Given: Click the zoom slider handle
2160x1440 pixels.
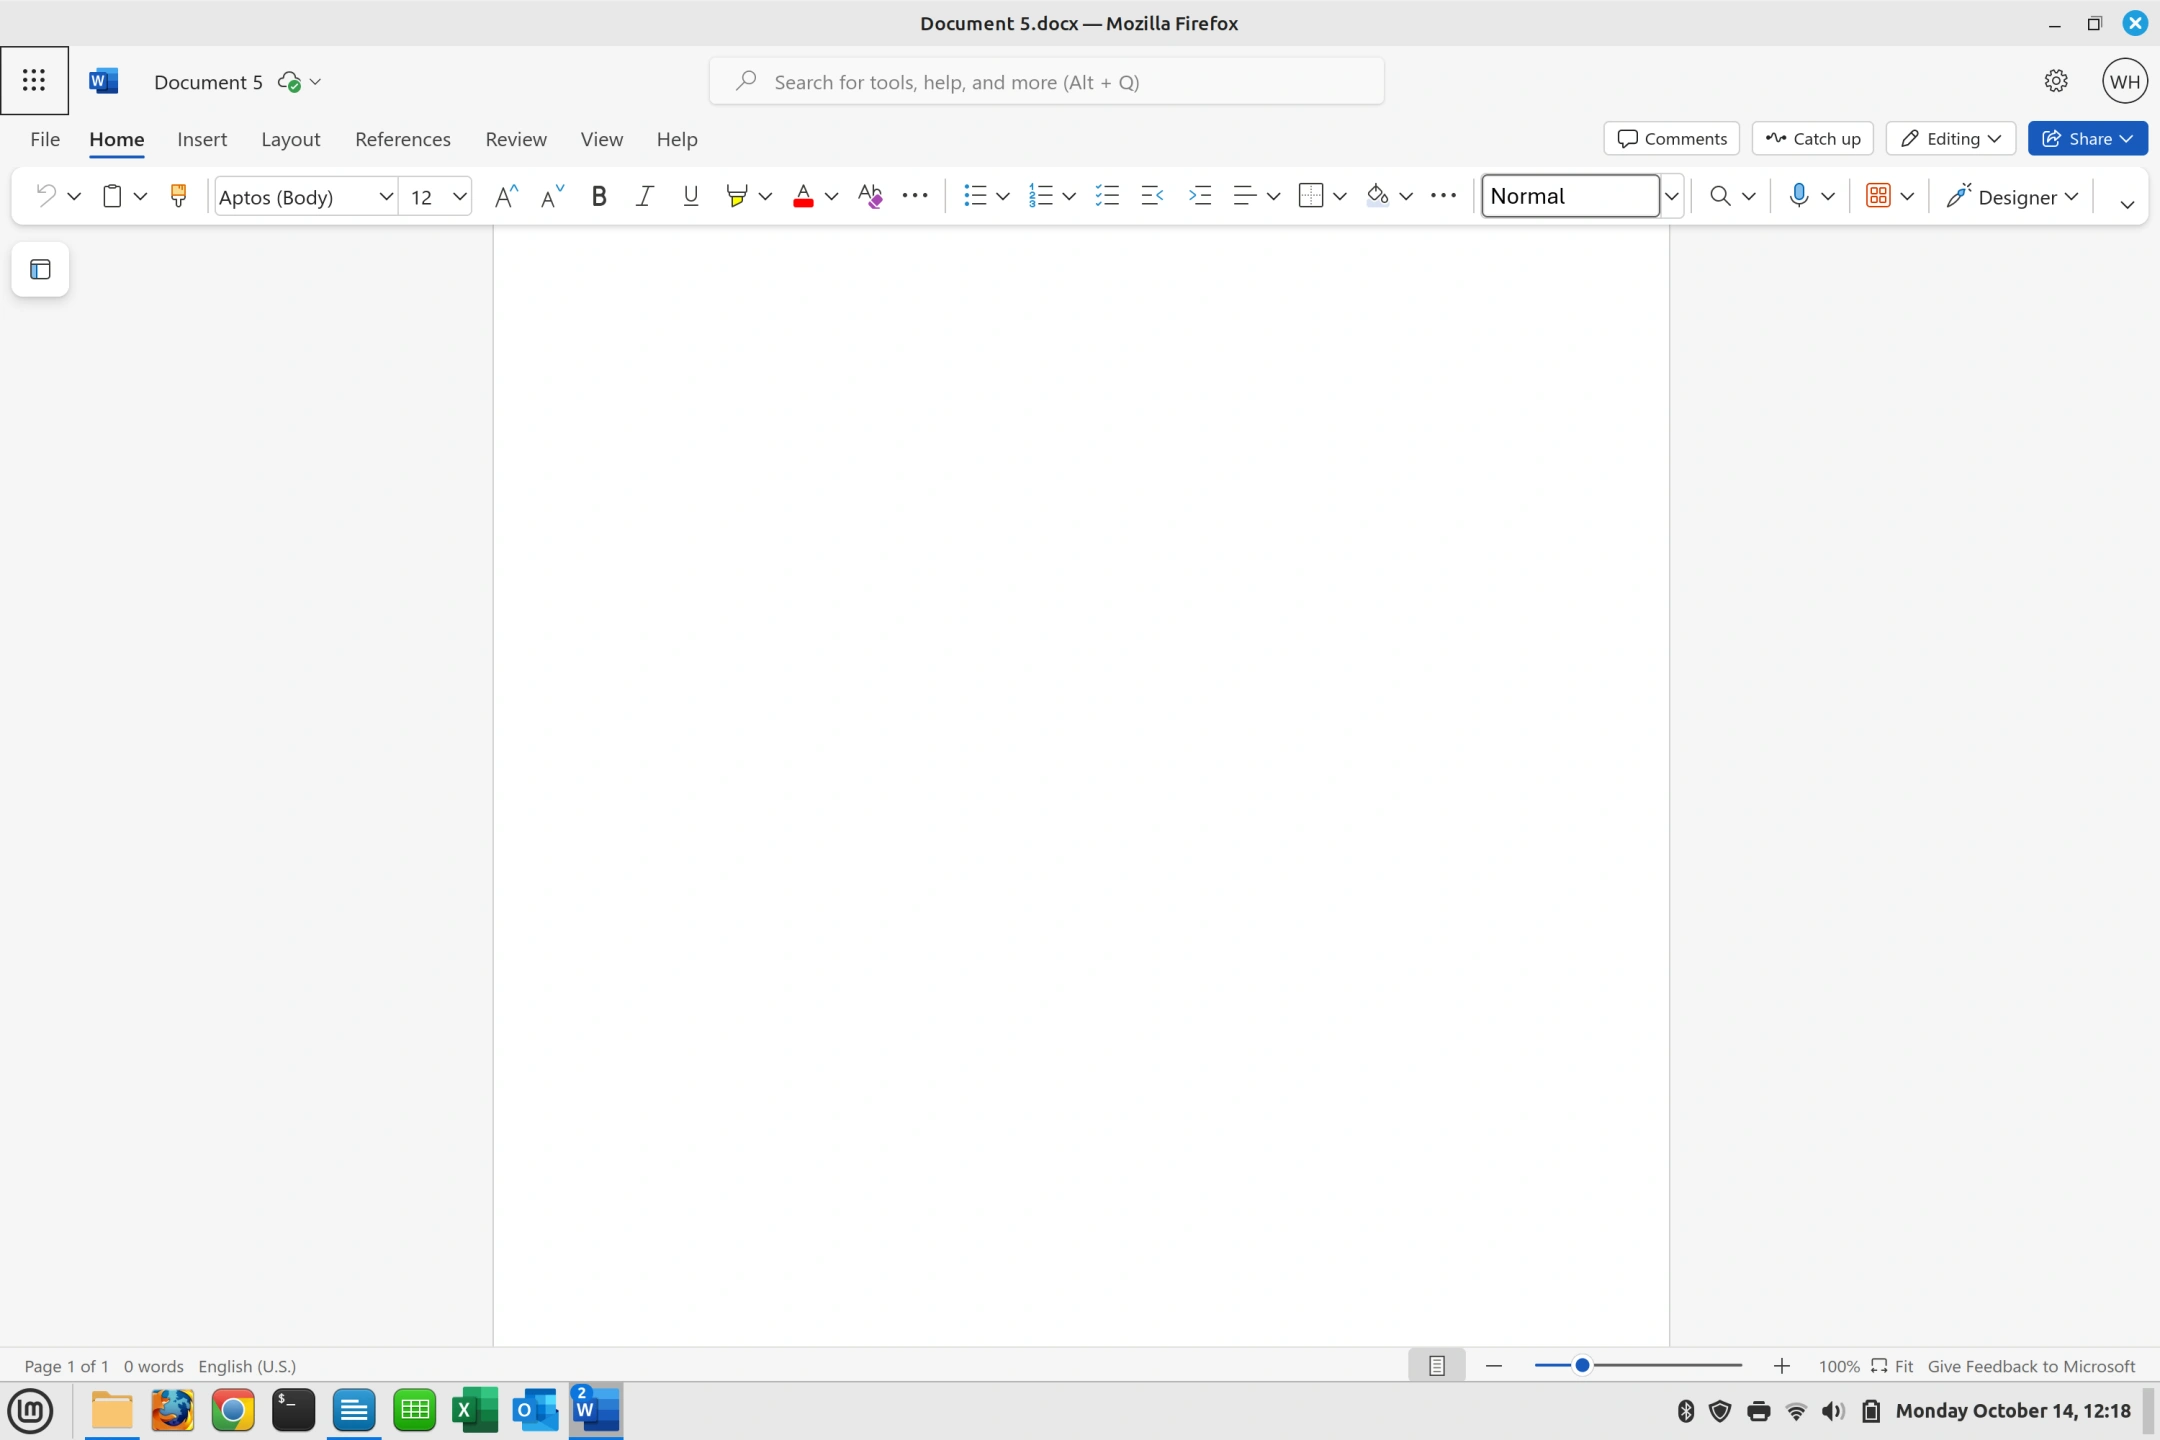Looking at the screenshot, I should (1582, 1365).
